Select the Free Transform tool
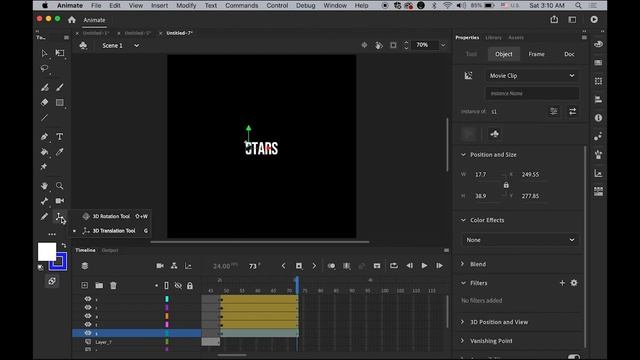 point(60,53)
